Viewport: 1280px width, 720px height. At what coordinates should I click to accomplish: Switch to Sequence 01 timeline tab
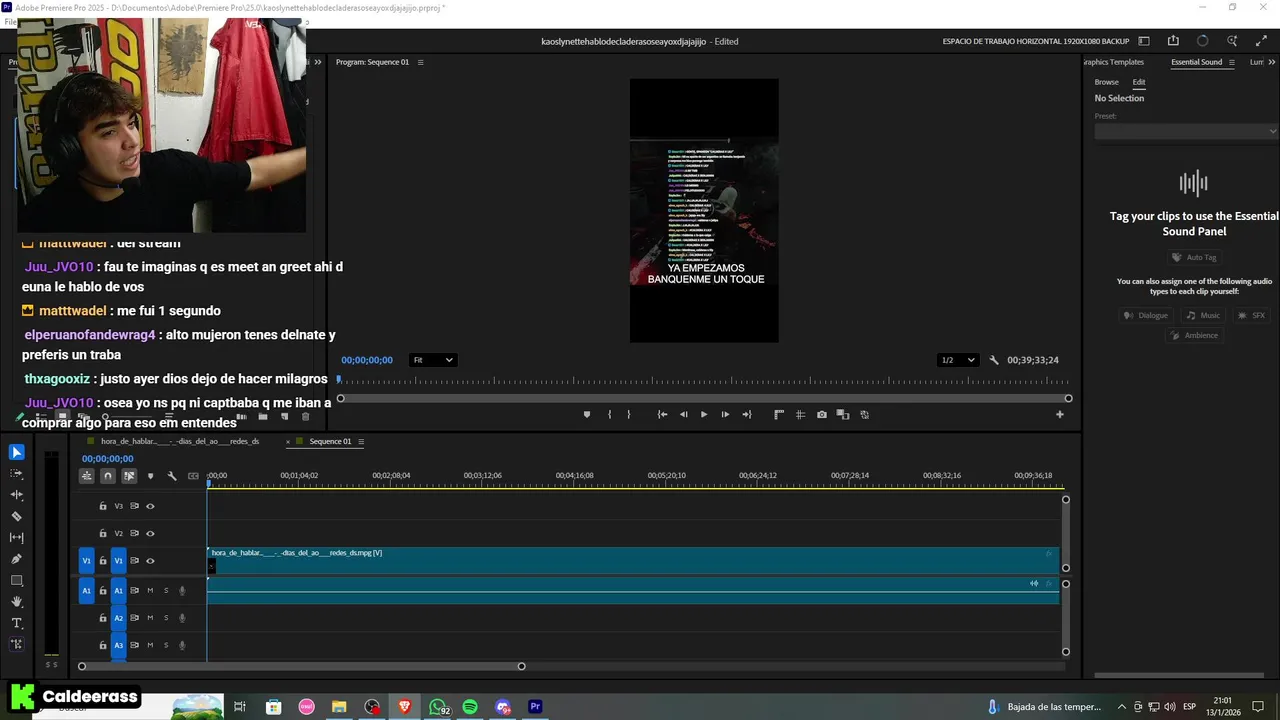[330, 441]
